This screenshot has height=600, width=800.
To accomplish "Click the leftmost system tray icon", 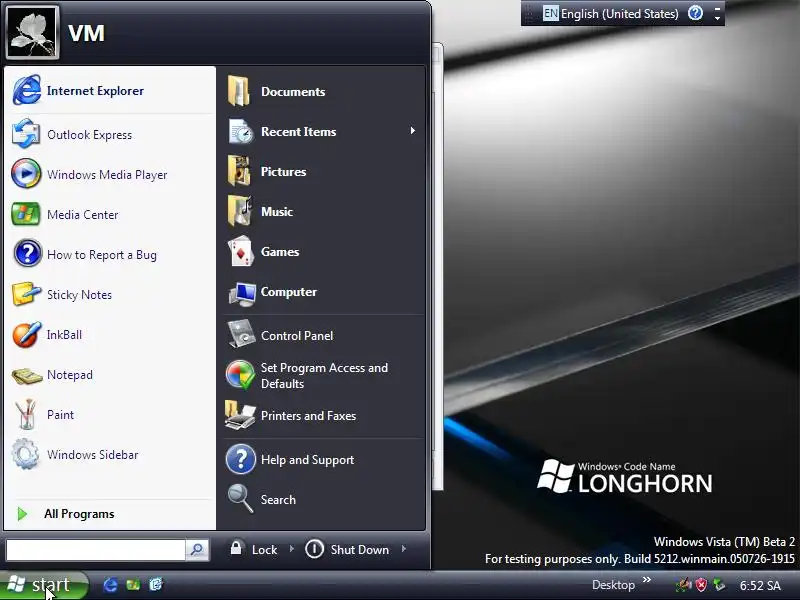I will pos(684,585).
